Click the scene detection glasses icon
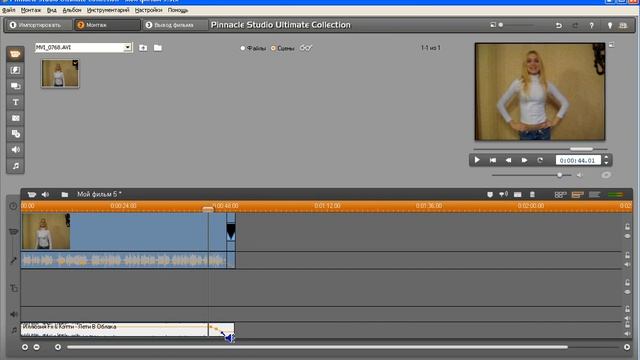The image size is (640, 360). tap(306, 48)
